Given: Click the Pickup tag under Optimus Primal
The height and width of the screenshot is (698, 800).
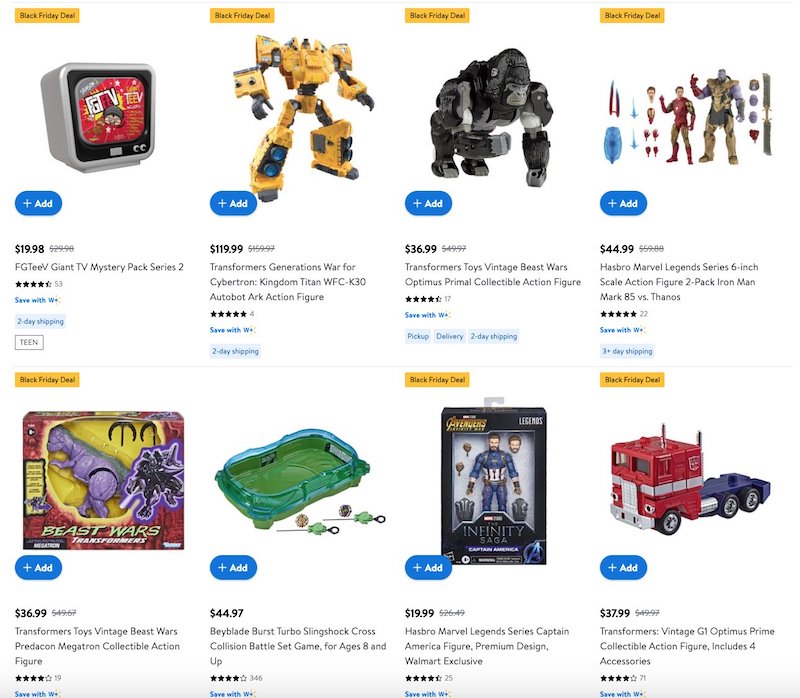Looking at the screenshot, I should (418, 336).
